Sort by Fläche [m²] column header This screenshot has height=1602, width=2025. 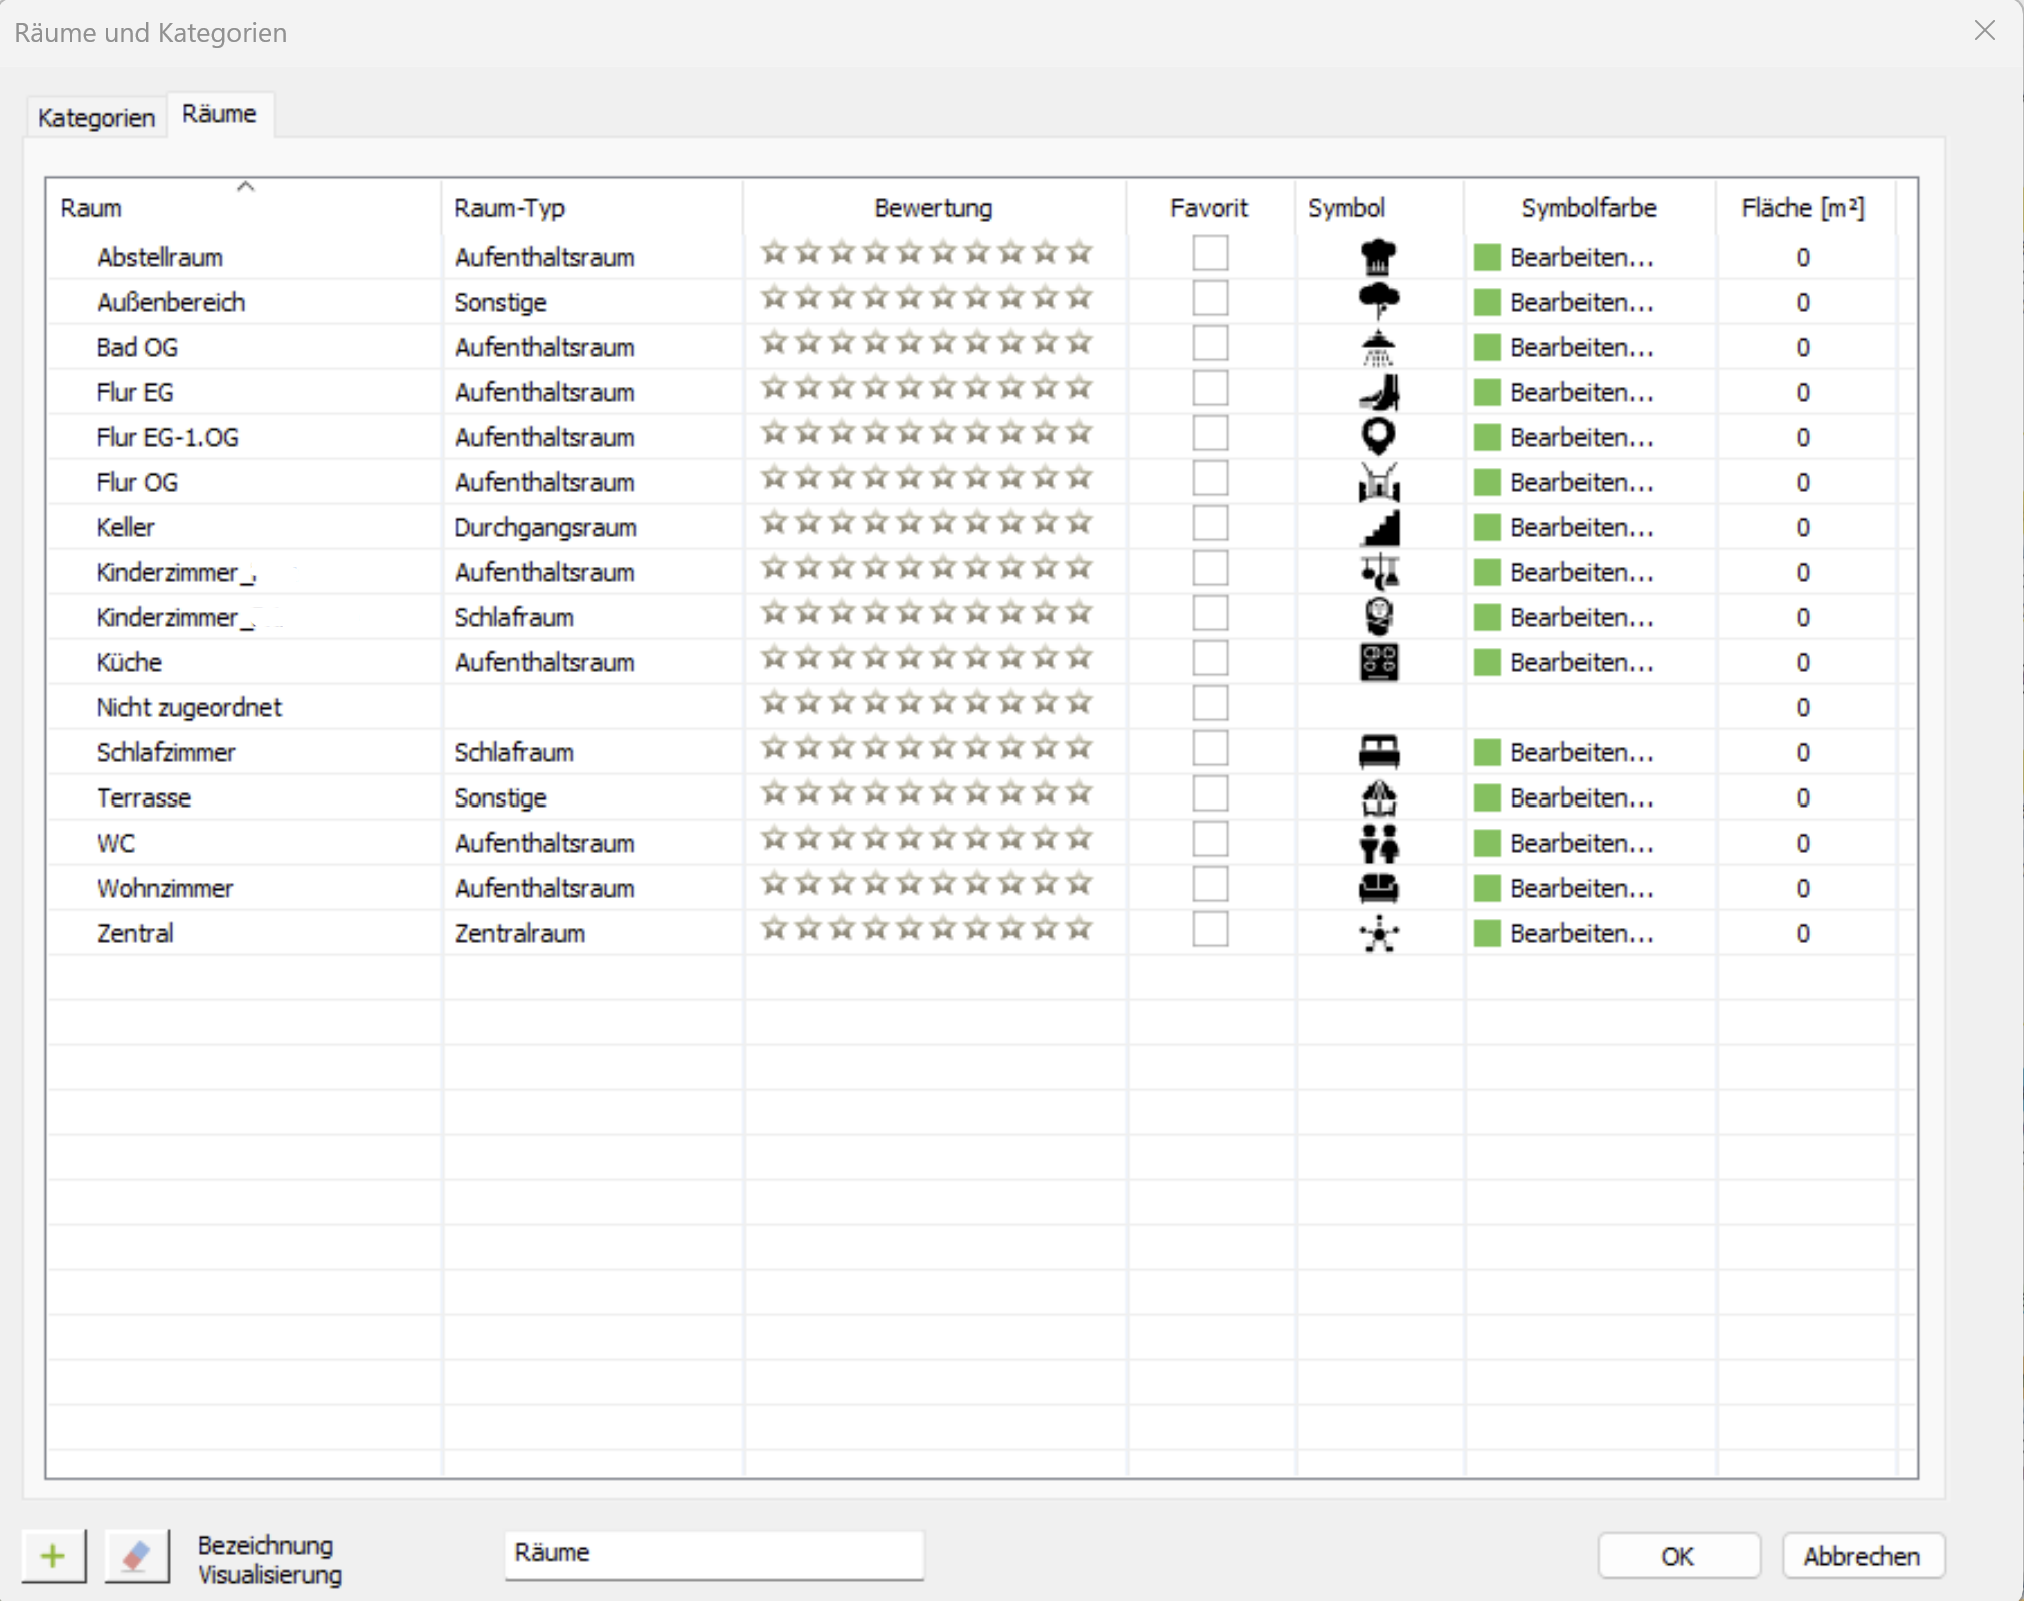click(1803, 208)
